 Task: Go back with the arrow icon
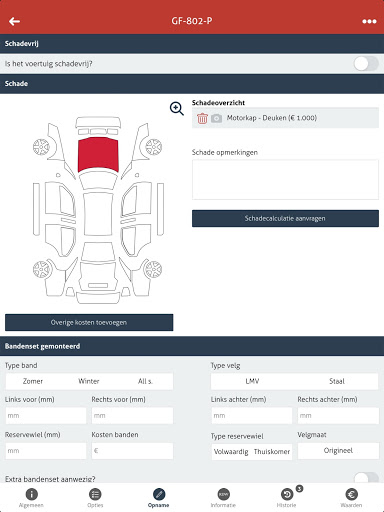[x=15, y=21]
